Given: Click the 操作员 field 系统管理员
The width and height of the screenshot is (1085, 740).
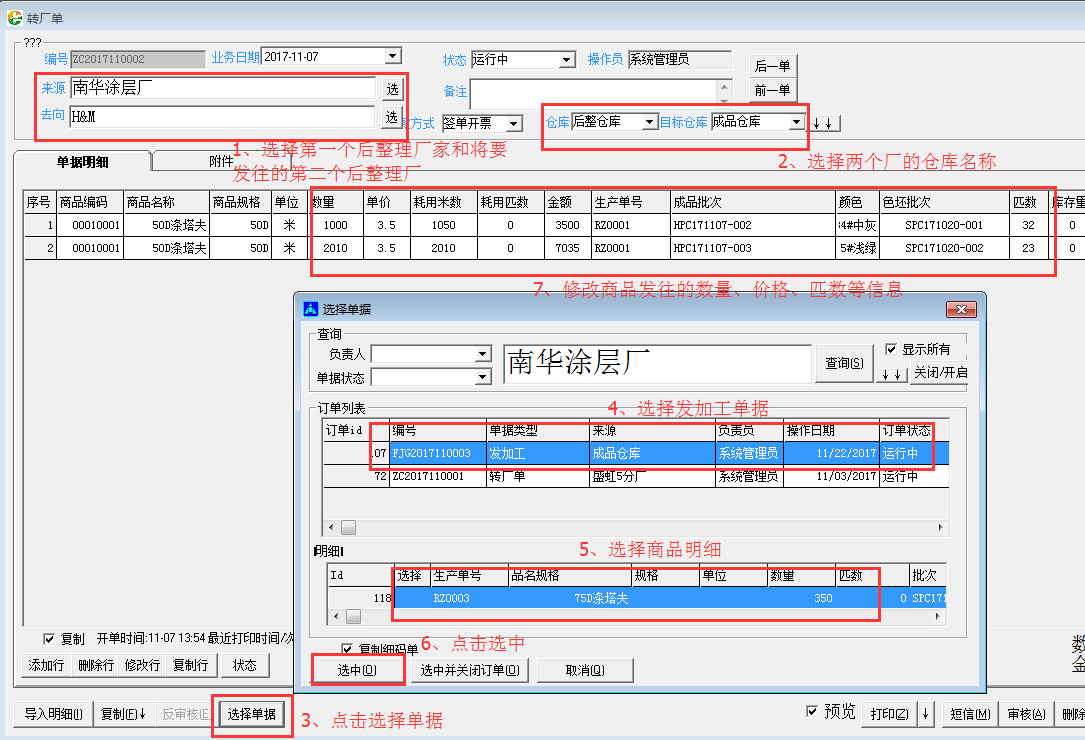Looking at the screenshot, I should coord(680,60).
